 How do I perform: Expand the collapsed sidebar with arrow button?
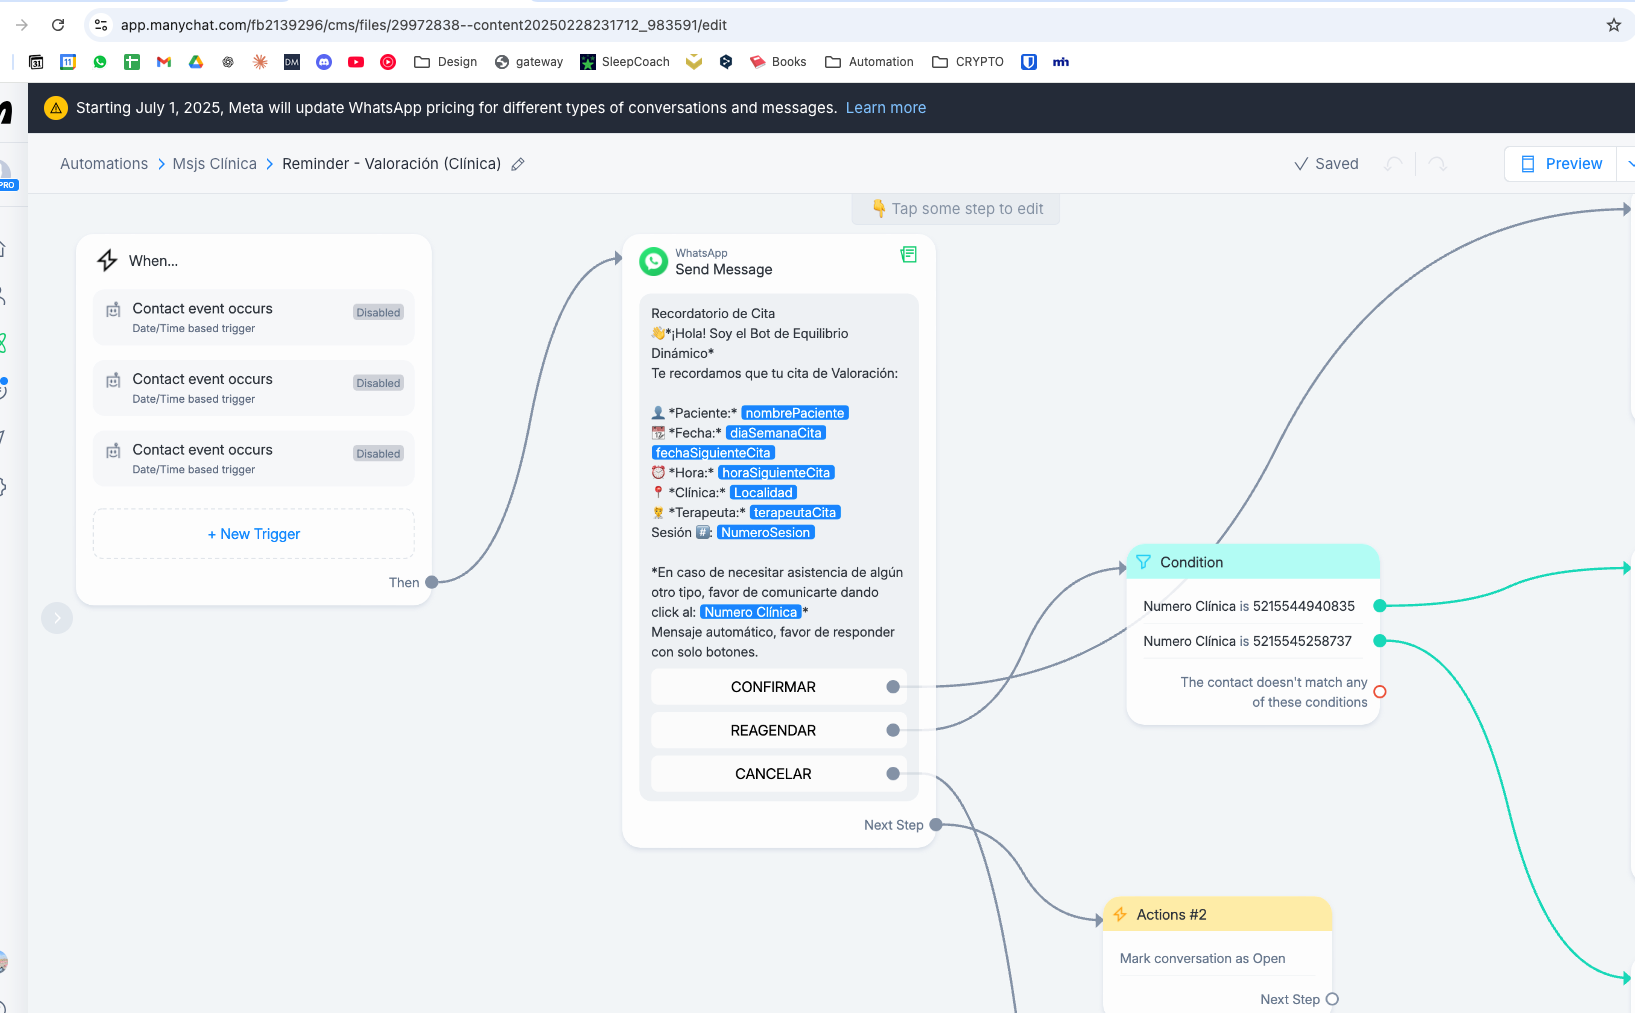point(57,618)
